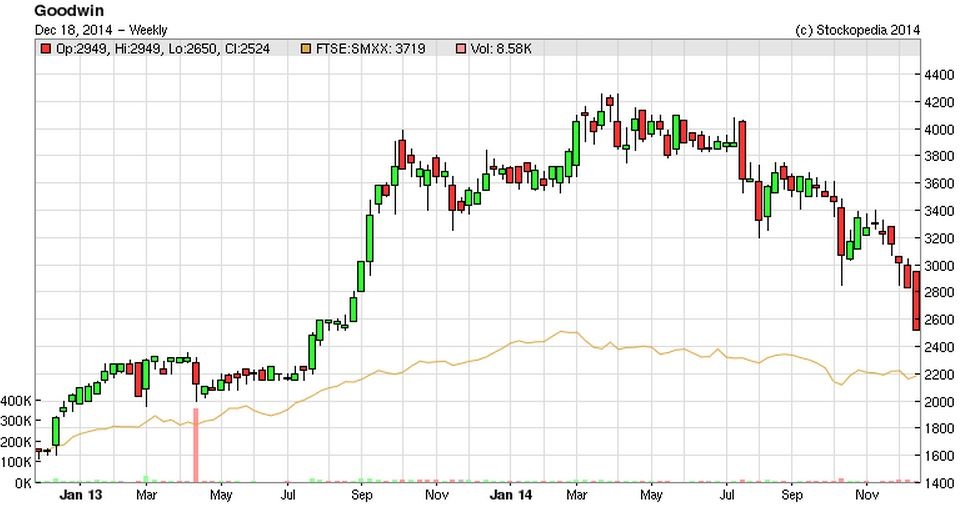The width and height of the screenshot is (962, 519).
Task: Click the 4000 price axis label
Action: point(939,129)
